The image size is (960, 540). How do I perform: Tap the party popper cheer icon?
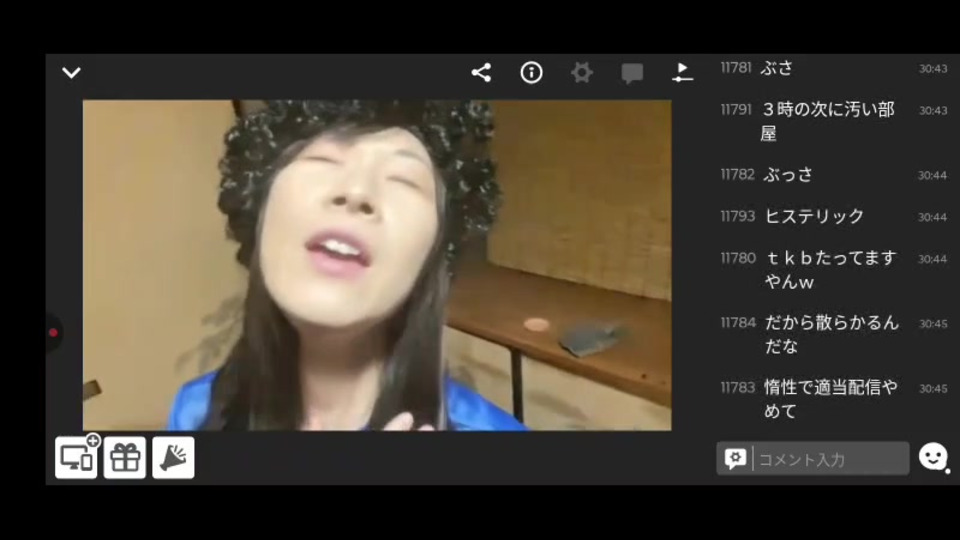pos(173,457)
